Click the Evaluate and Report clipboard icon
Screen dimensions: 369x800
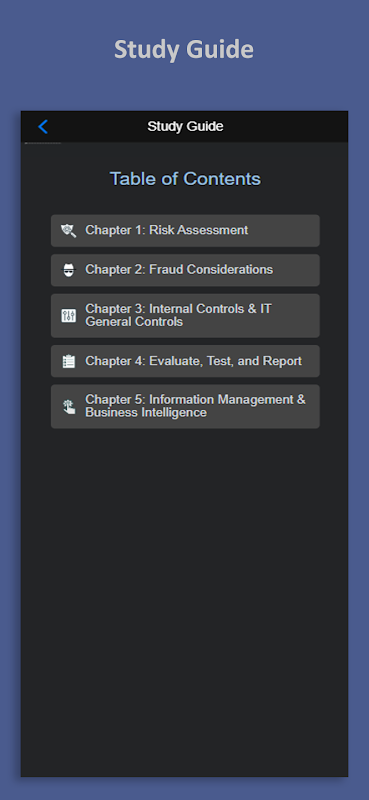68,361
